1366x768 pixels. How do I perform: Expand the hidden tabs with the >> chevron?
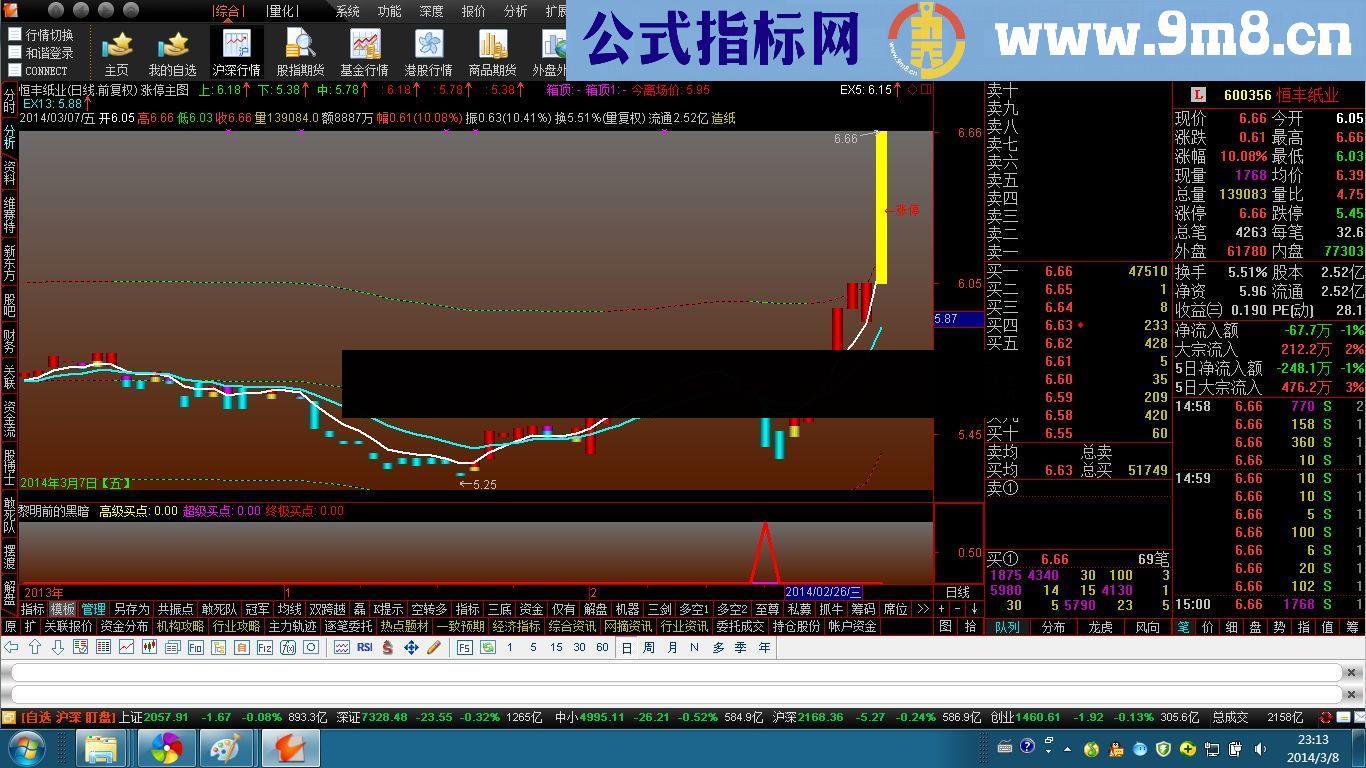(924, 608)
